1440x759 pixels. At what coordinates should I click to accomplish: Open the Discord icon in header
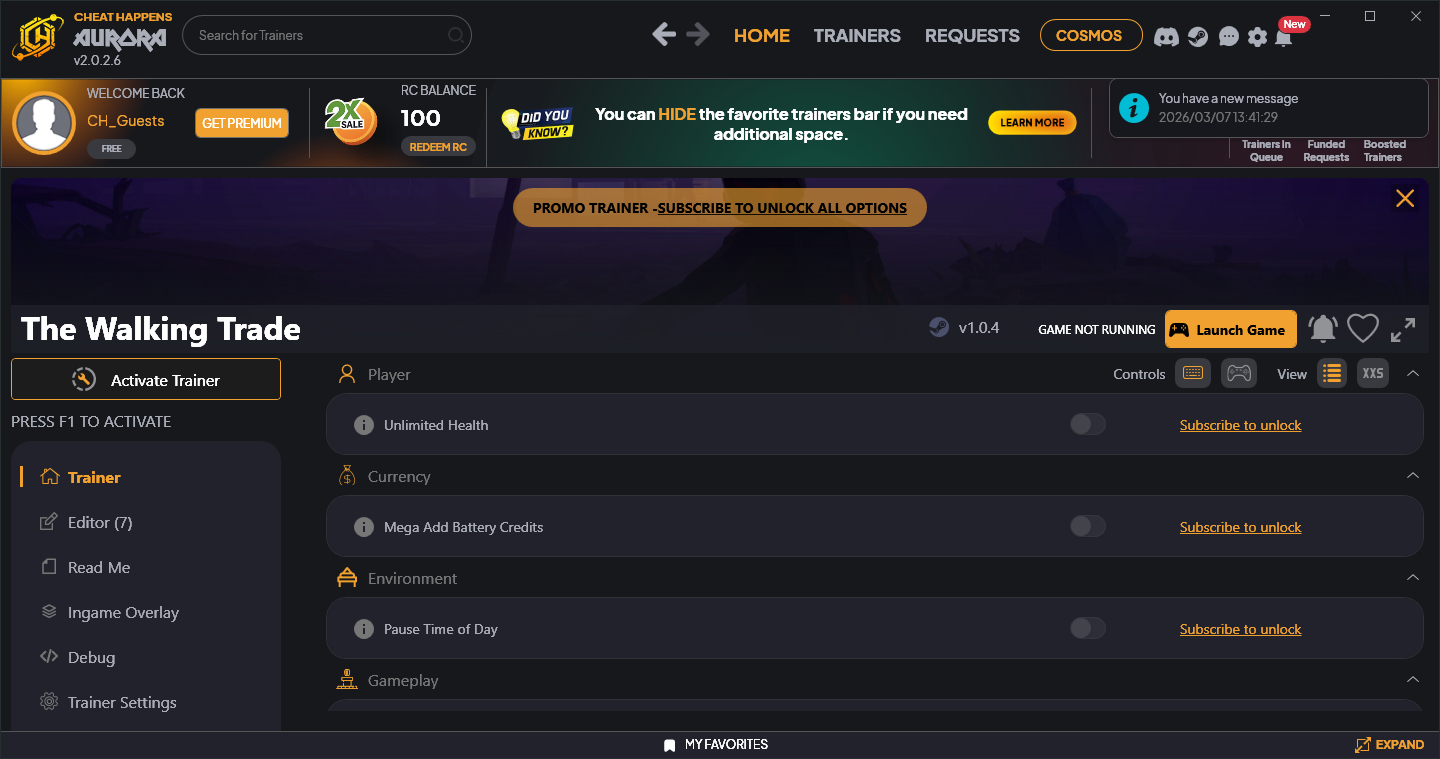point(1166,37)
